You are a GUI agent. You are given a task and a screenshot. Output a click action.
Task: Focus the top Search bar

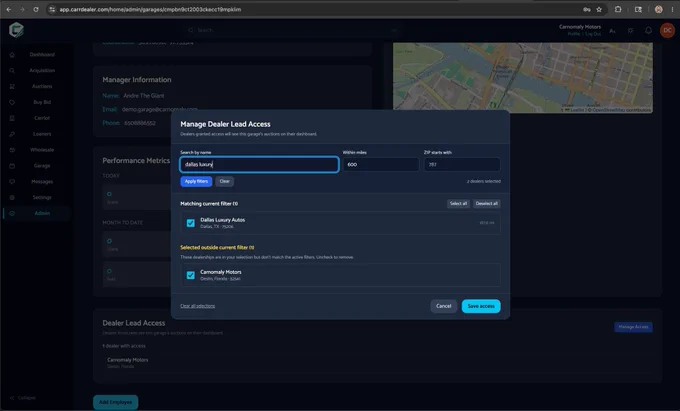(293, 30)
